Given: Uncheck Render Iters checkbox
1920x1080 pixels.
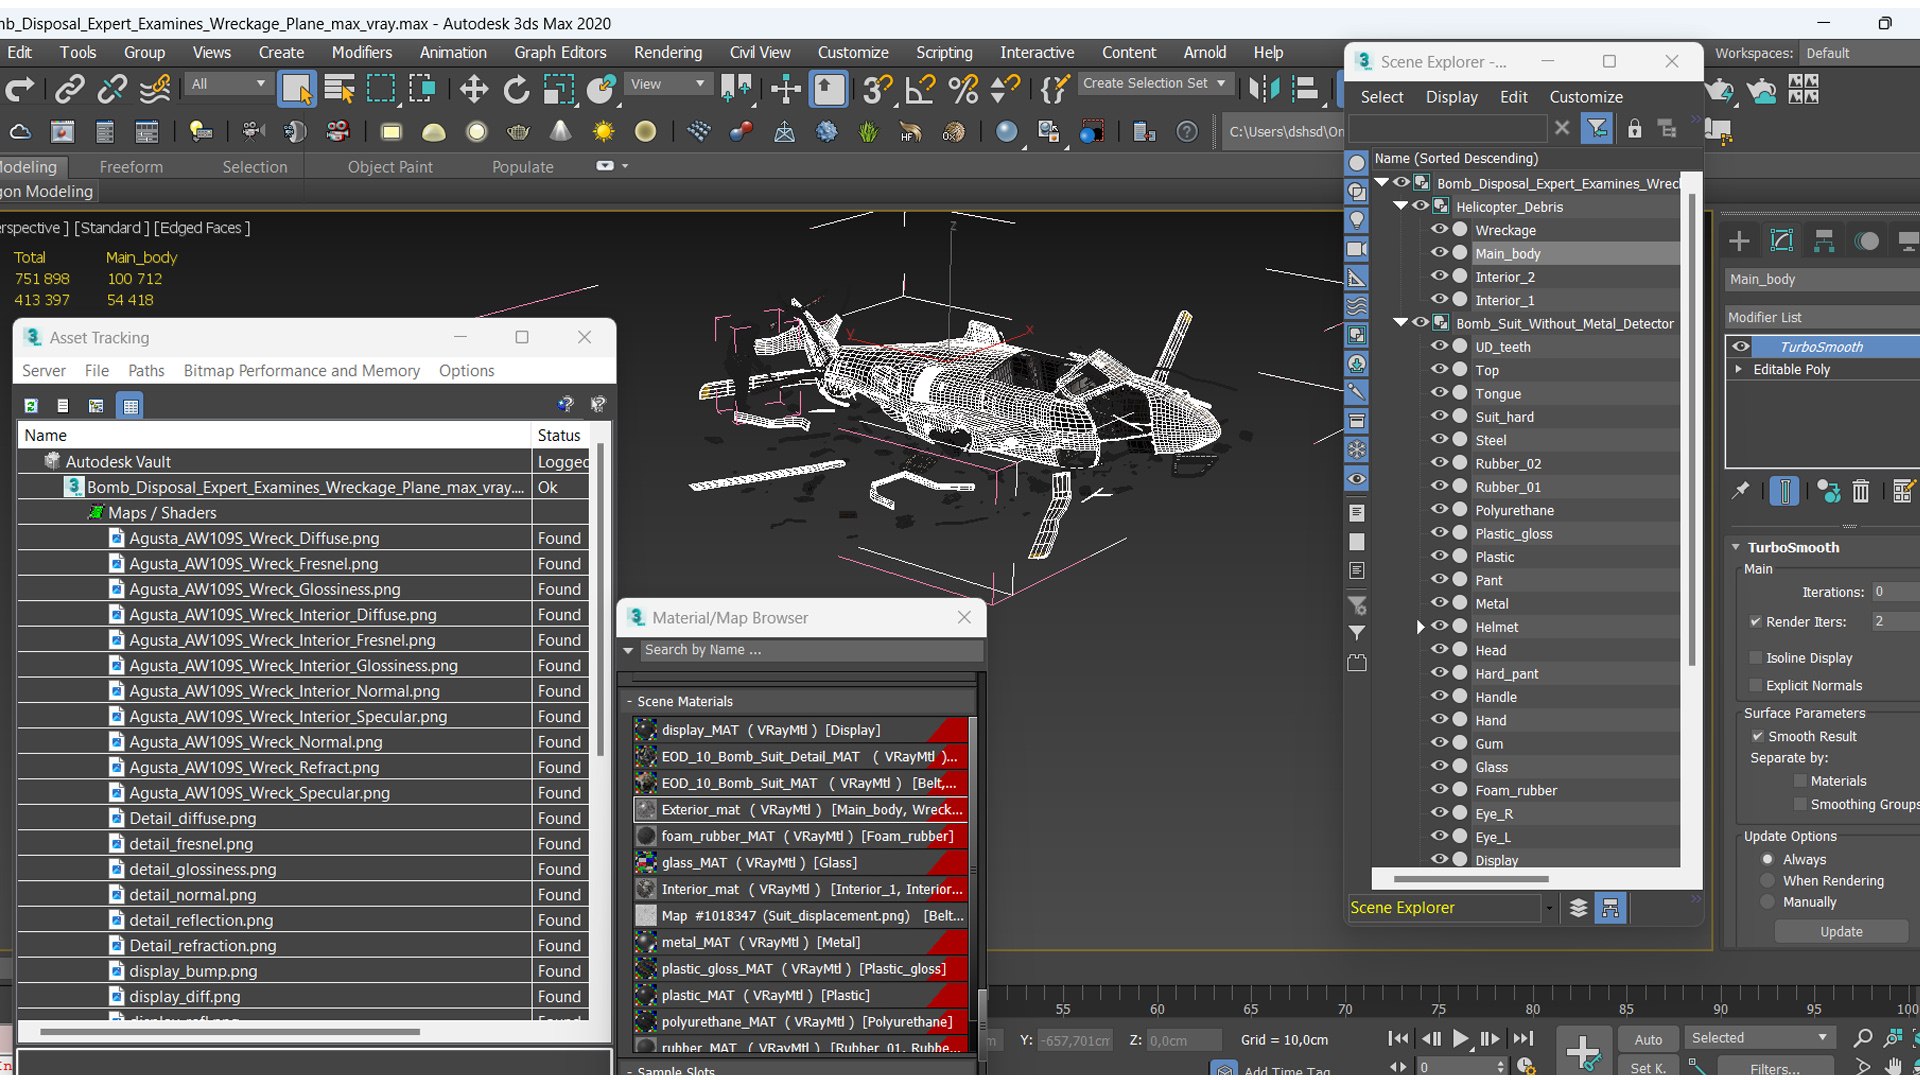Looking at the screenshot, I should pos(1755,621).
